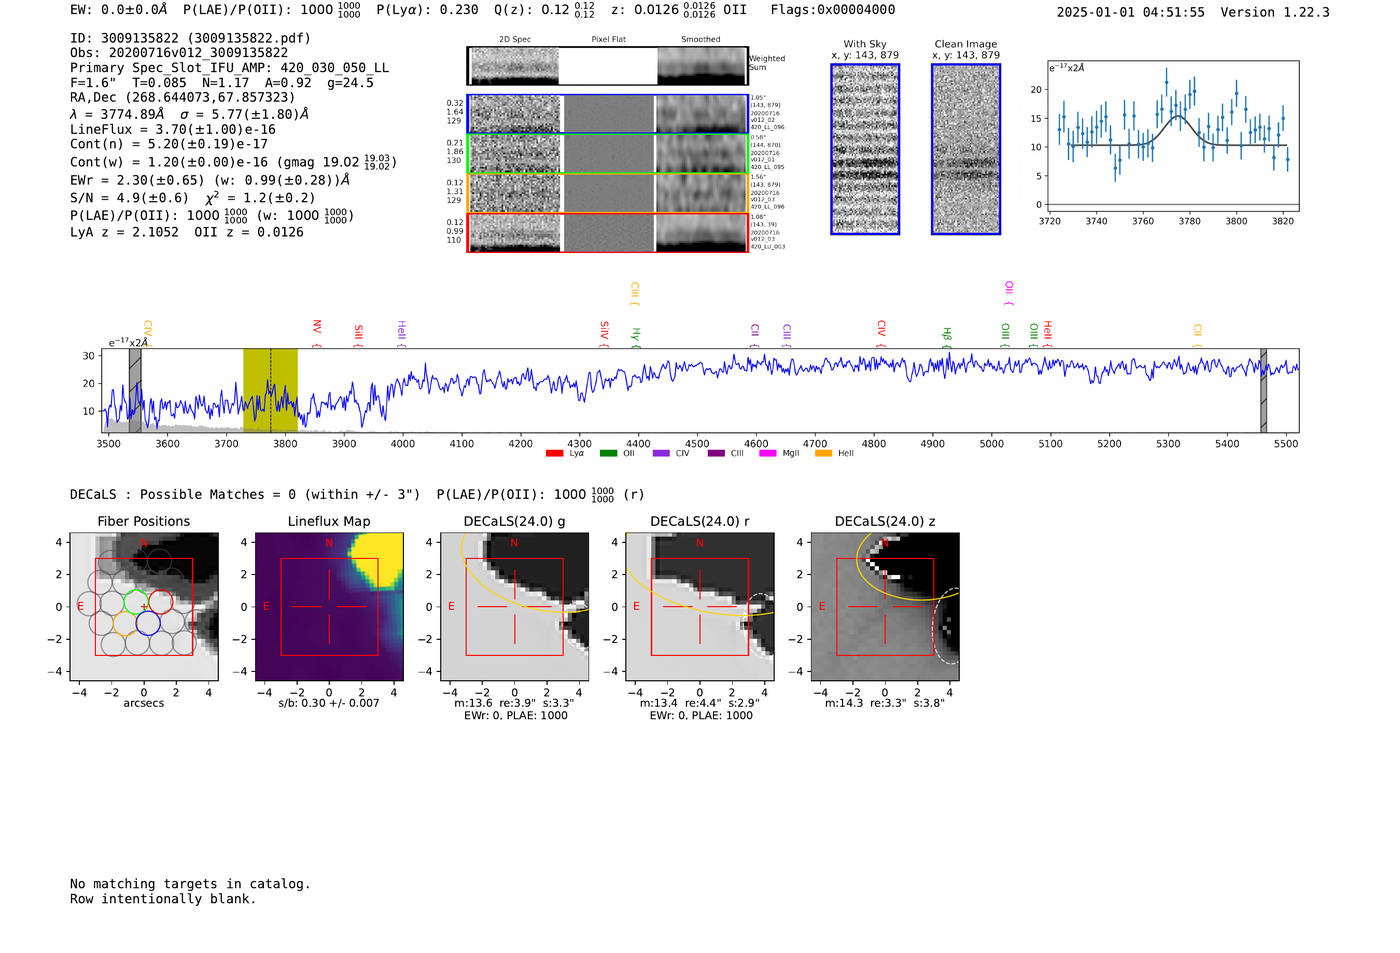Click 'Row intentionally blank.' text
The height and width of the screenshot is (953, 1400).
pos(163,899)
